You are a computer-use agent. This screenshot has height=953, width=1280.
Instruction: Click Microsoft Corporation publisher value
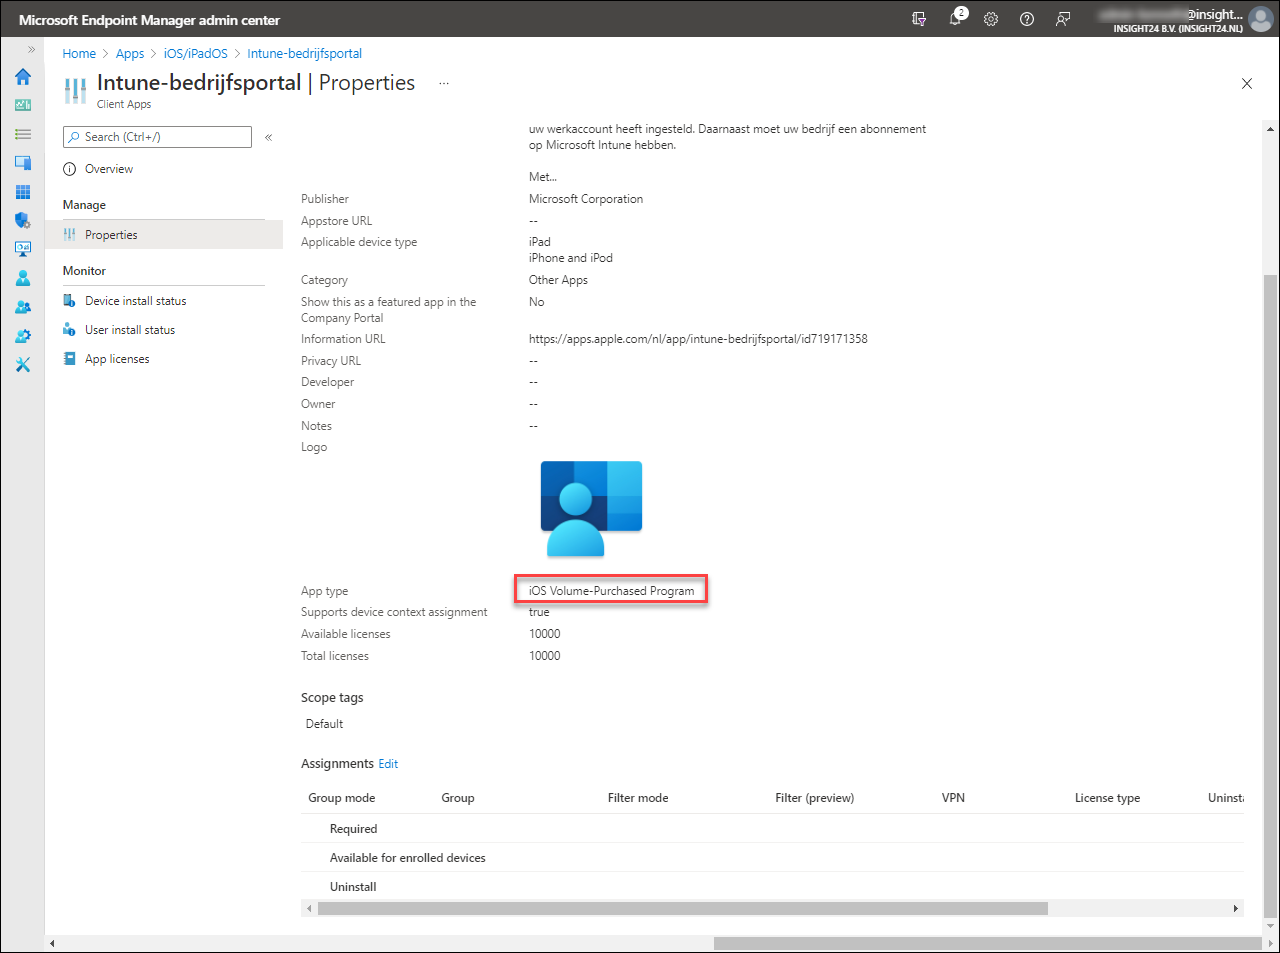tap(586, 199)
